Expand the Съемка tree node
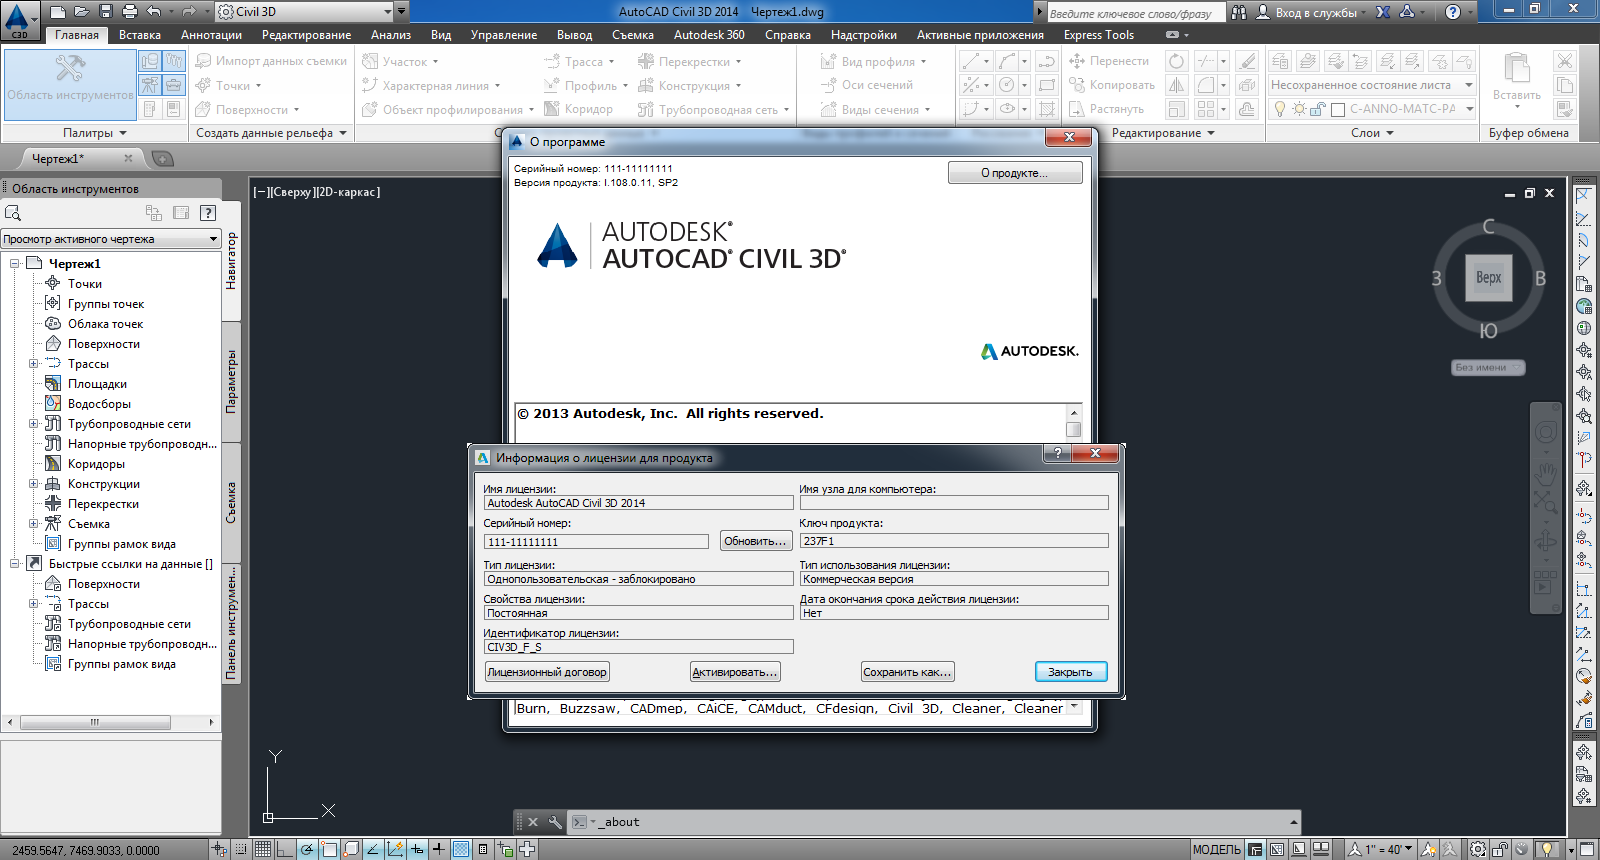 [x=33, y=524]
